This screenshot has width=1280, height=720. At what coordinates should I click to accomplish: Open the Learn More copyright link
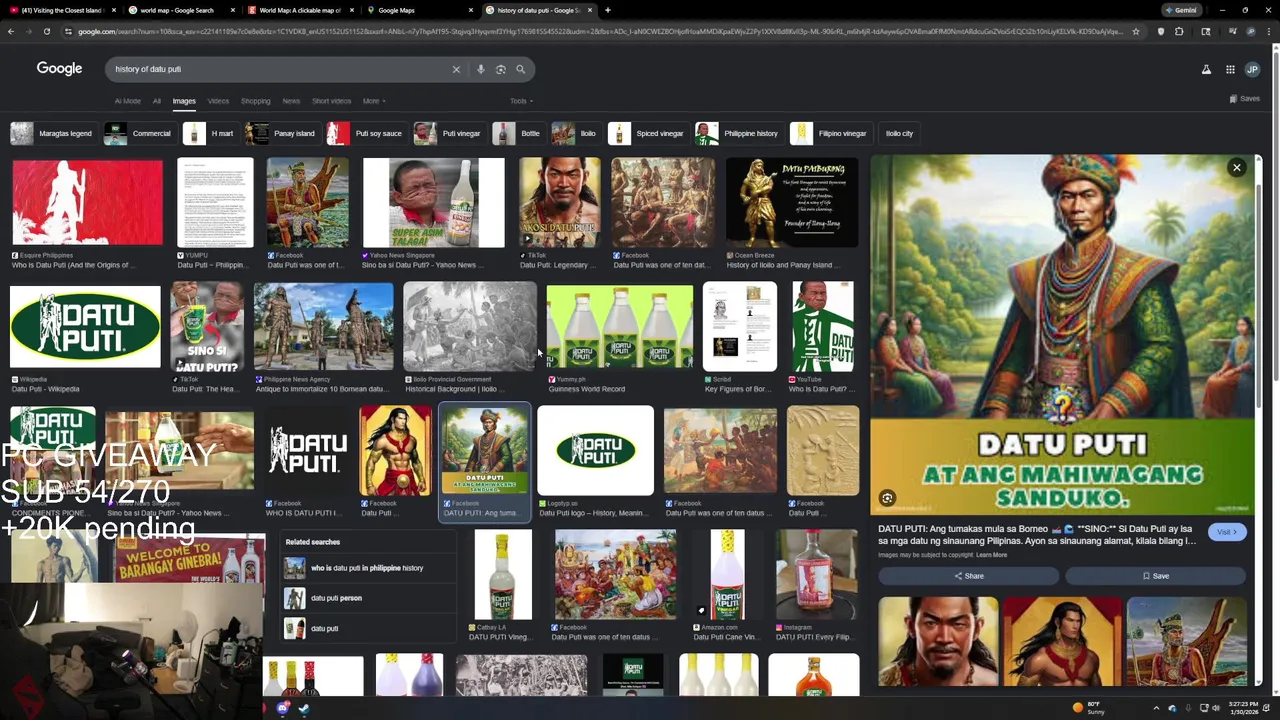(x=991, y=555)
